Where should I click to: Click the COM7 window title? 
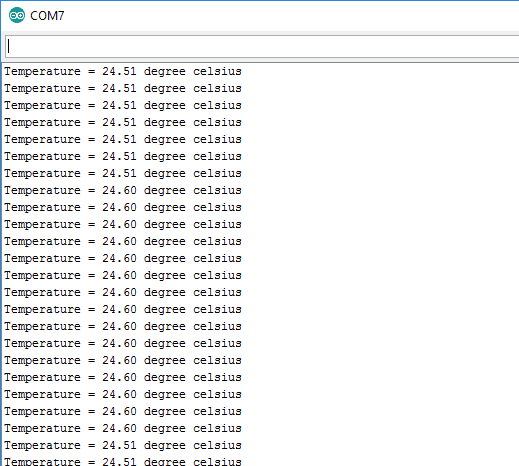click(47, 16)
